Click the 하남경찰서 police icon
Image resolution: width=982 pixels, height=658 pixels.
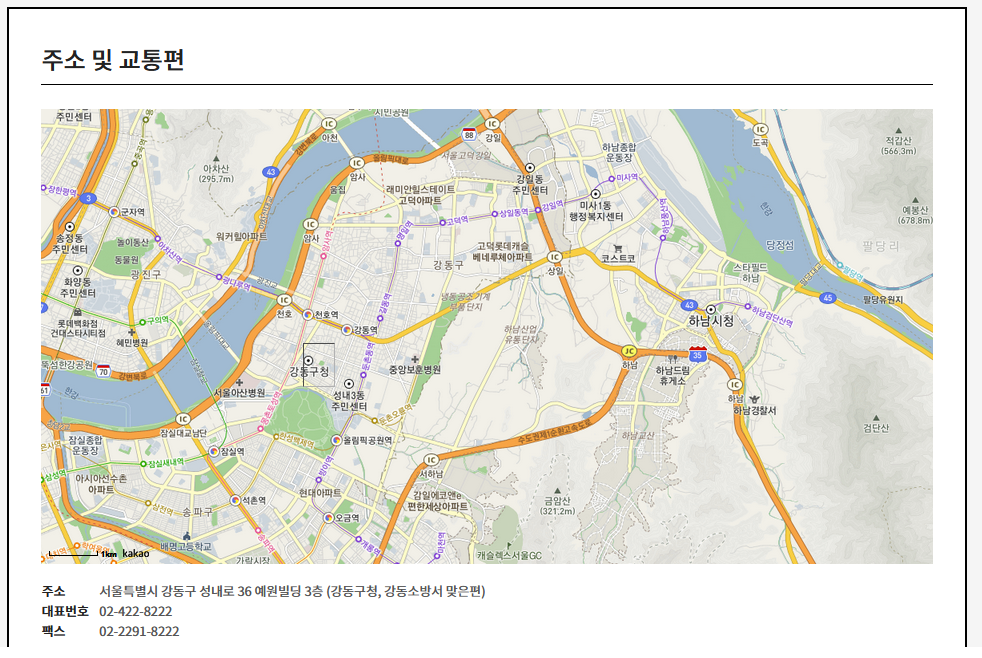click(754, 399)
